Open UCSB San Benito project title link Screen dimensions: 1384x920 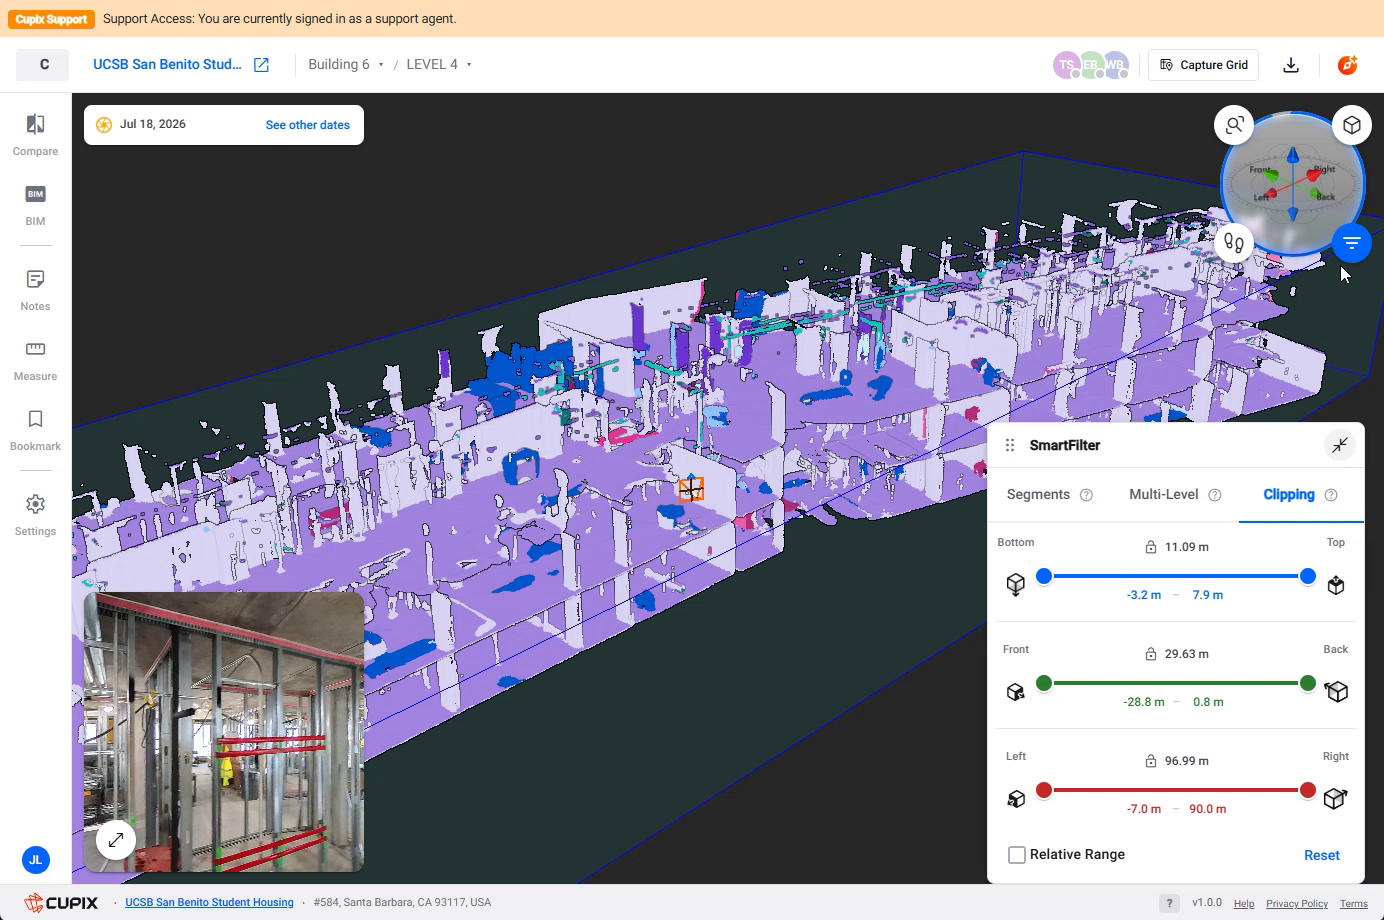(167, 65)
